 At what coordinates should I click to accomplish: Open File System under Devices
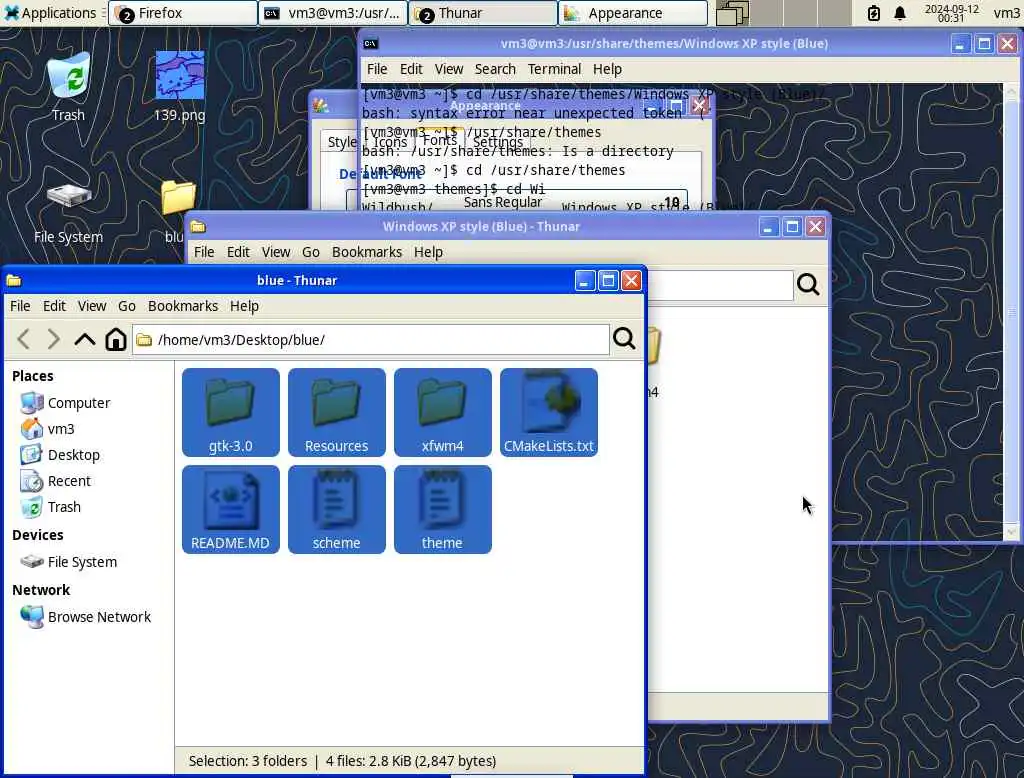point(69,562)
